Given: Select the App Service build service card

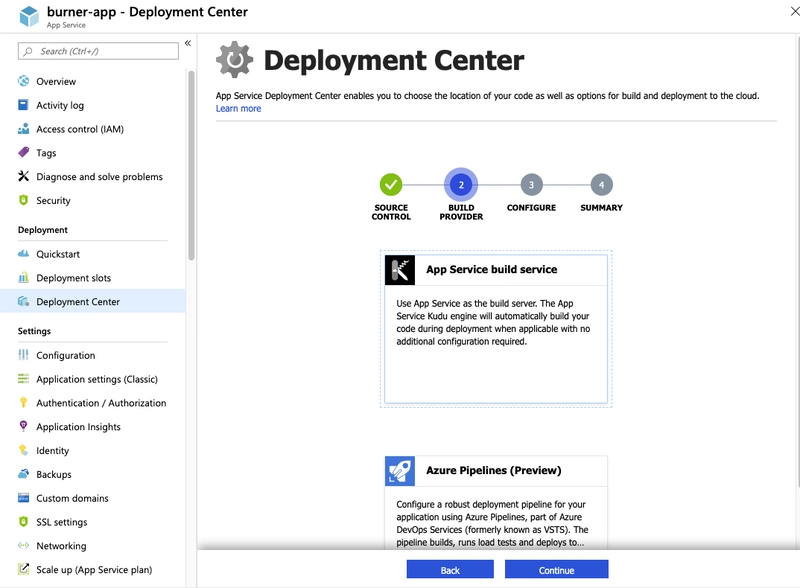Looking at the screenshot, I should 496,329.
